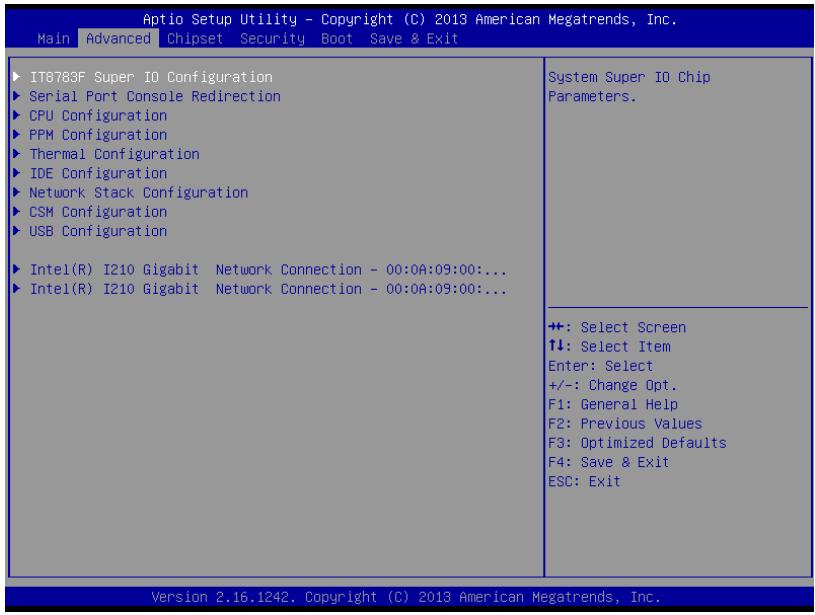Open USB Configuration submenu text
The width and height of the screenshot is (815, 615).
(x=98, y=231)
